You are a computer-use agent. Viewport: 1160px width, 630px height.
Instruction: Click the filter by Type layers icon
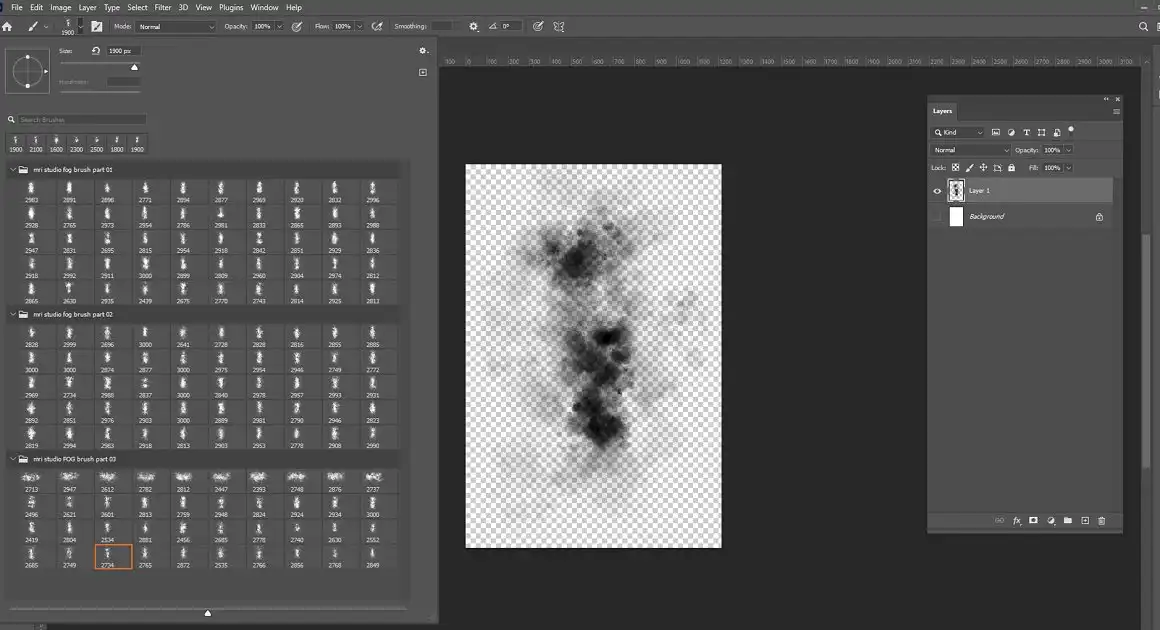pos(1026,132)
